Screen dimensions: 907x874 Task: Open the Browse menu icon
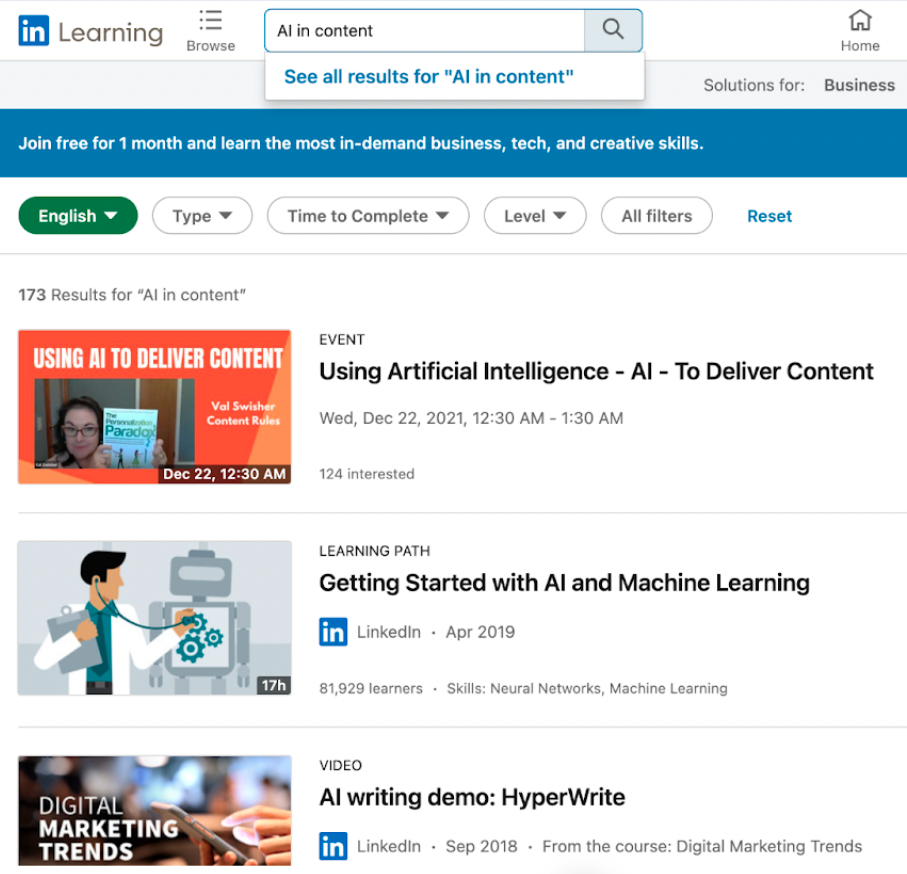point(211,31)
